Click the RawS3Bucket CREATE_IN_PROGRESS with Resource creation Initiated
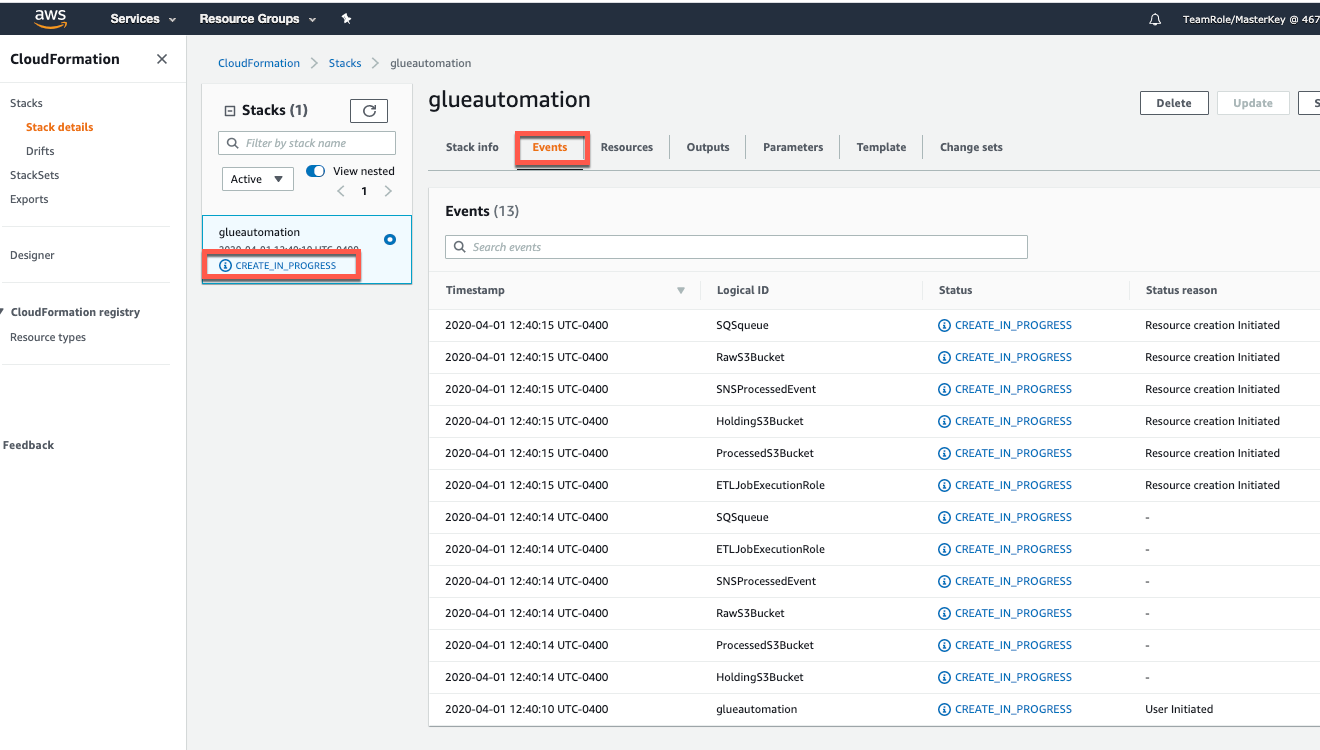 pyautogui.click(x=1013, y=357)
